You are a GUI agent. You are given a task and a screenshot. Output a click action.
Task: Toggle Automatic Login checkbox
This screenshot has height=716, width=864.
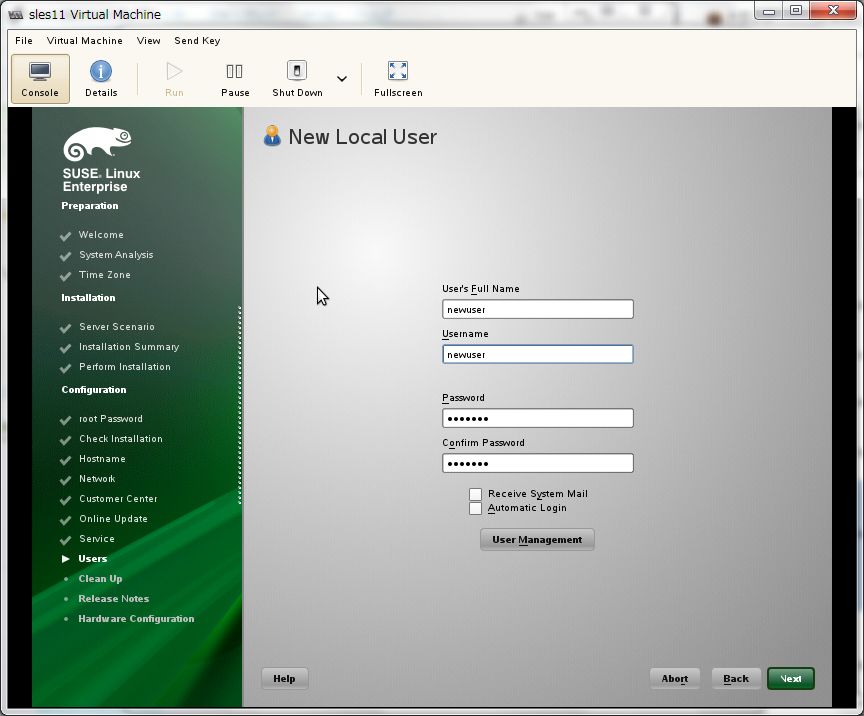coord(476,508)
